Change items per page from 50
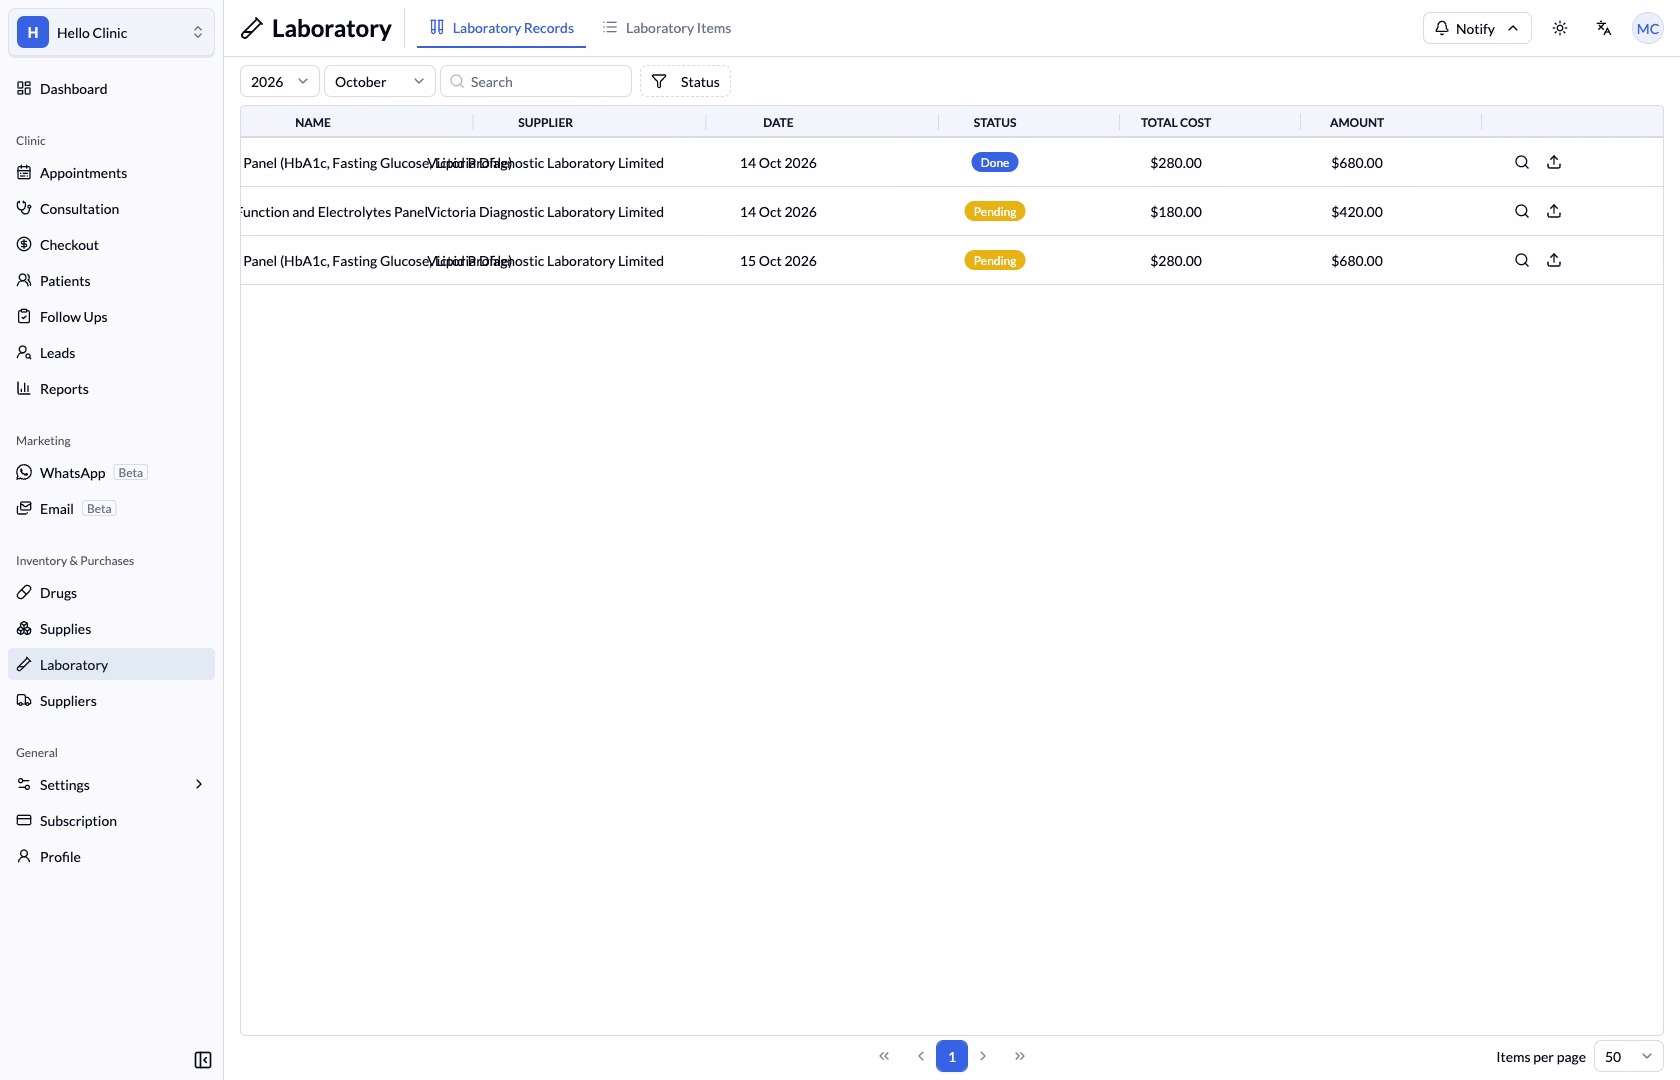 [1629, 1056]
